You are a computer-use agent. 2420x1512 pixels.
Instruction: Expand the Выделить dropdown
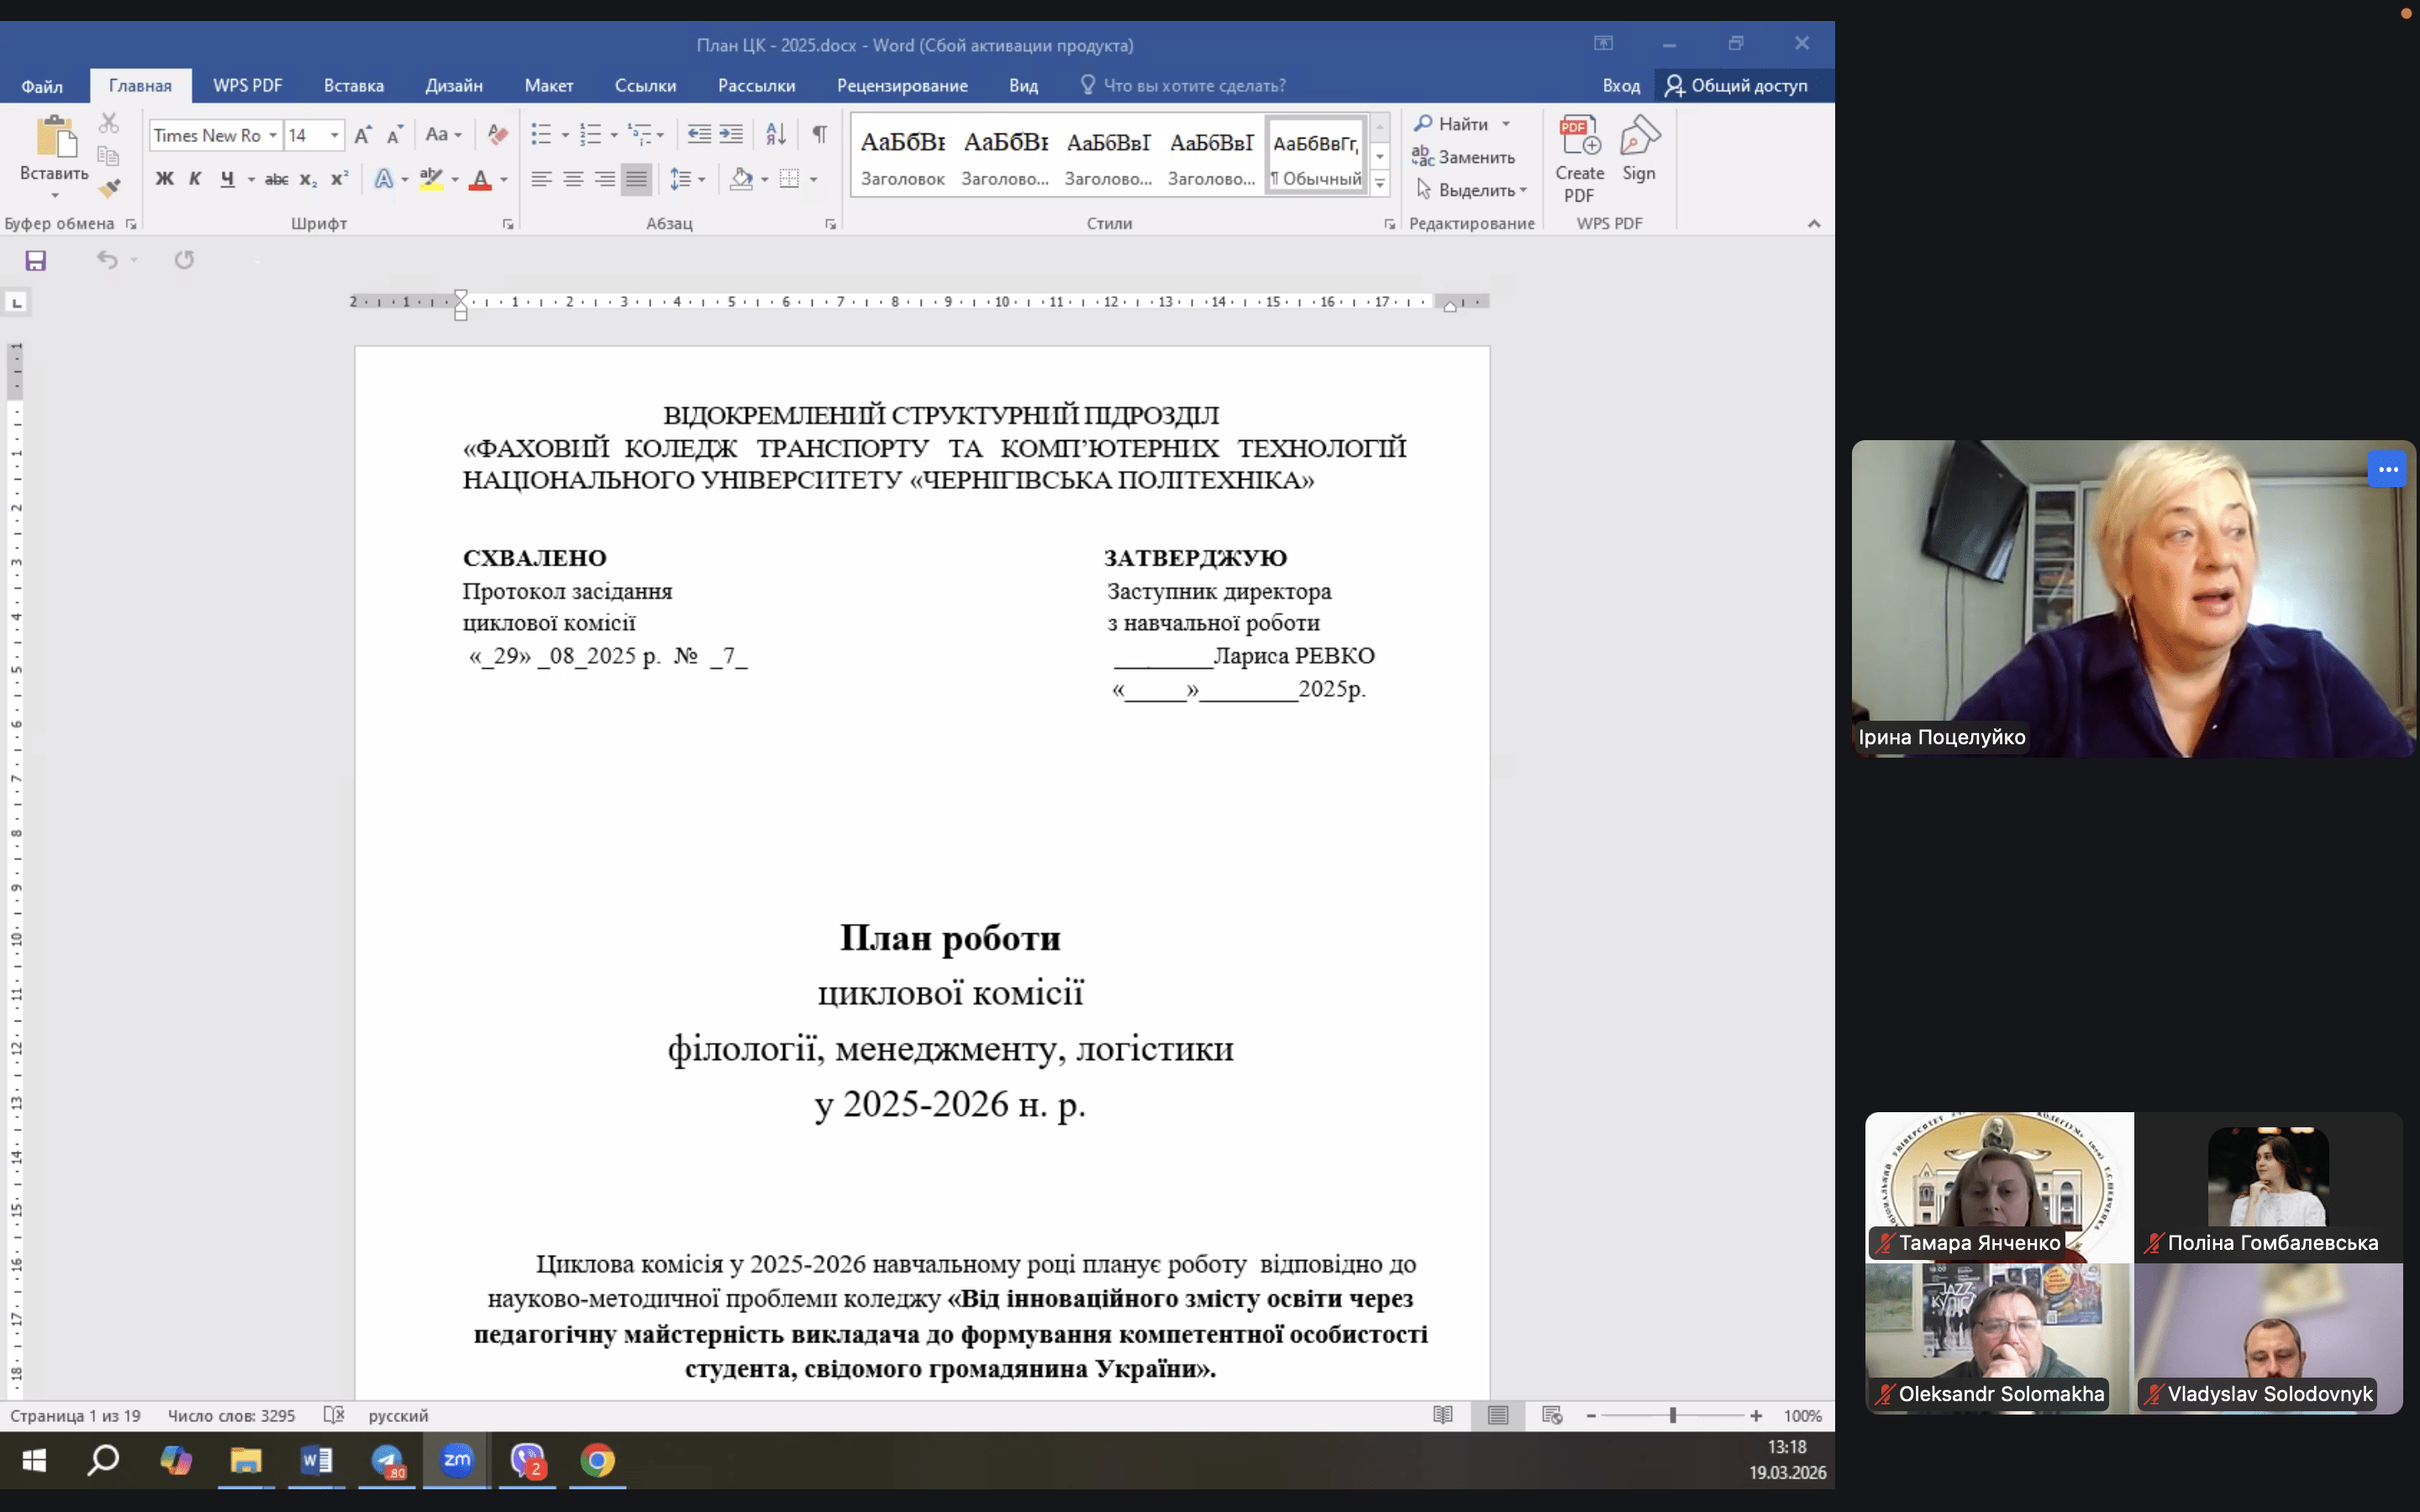[x=1523, y=190]
